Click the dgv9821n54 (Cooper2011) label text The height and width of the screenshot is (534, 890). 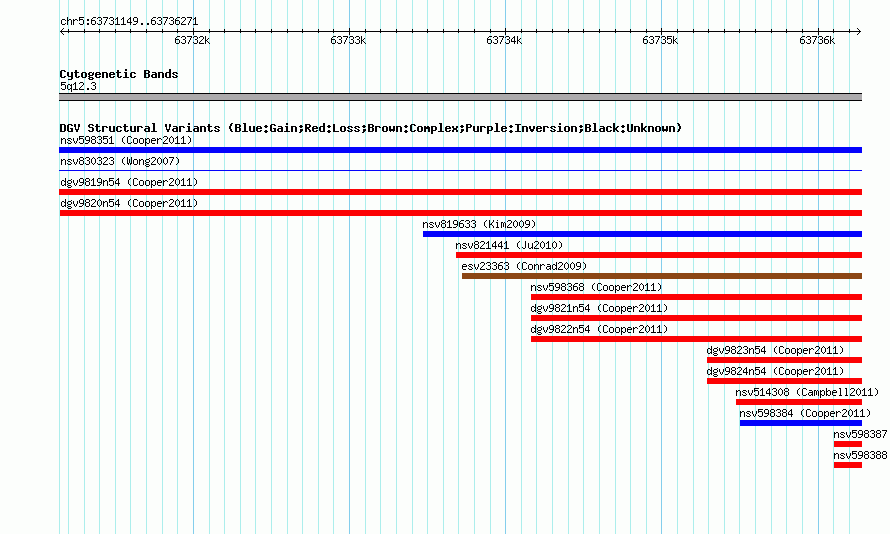pos(599,308)
